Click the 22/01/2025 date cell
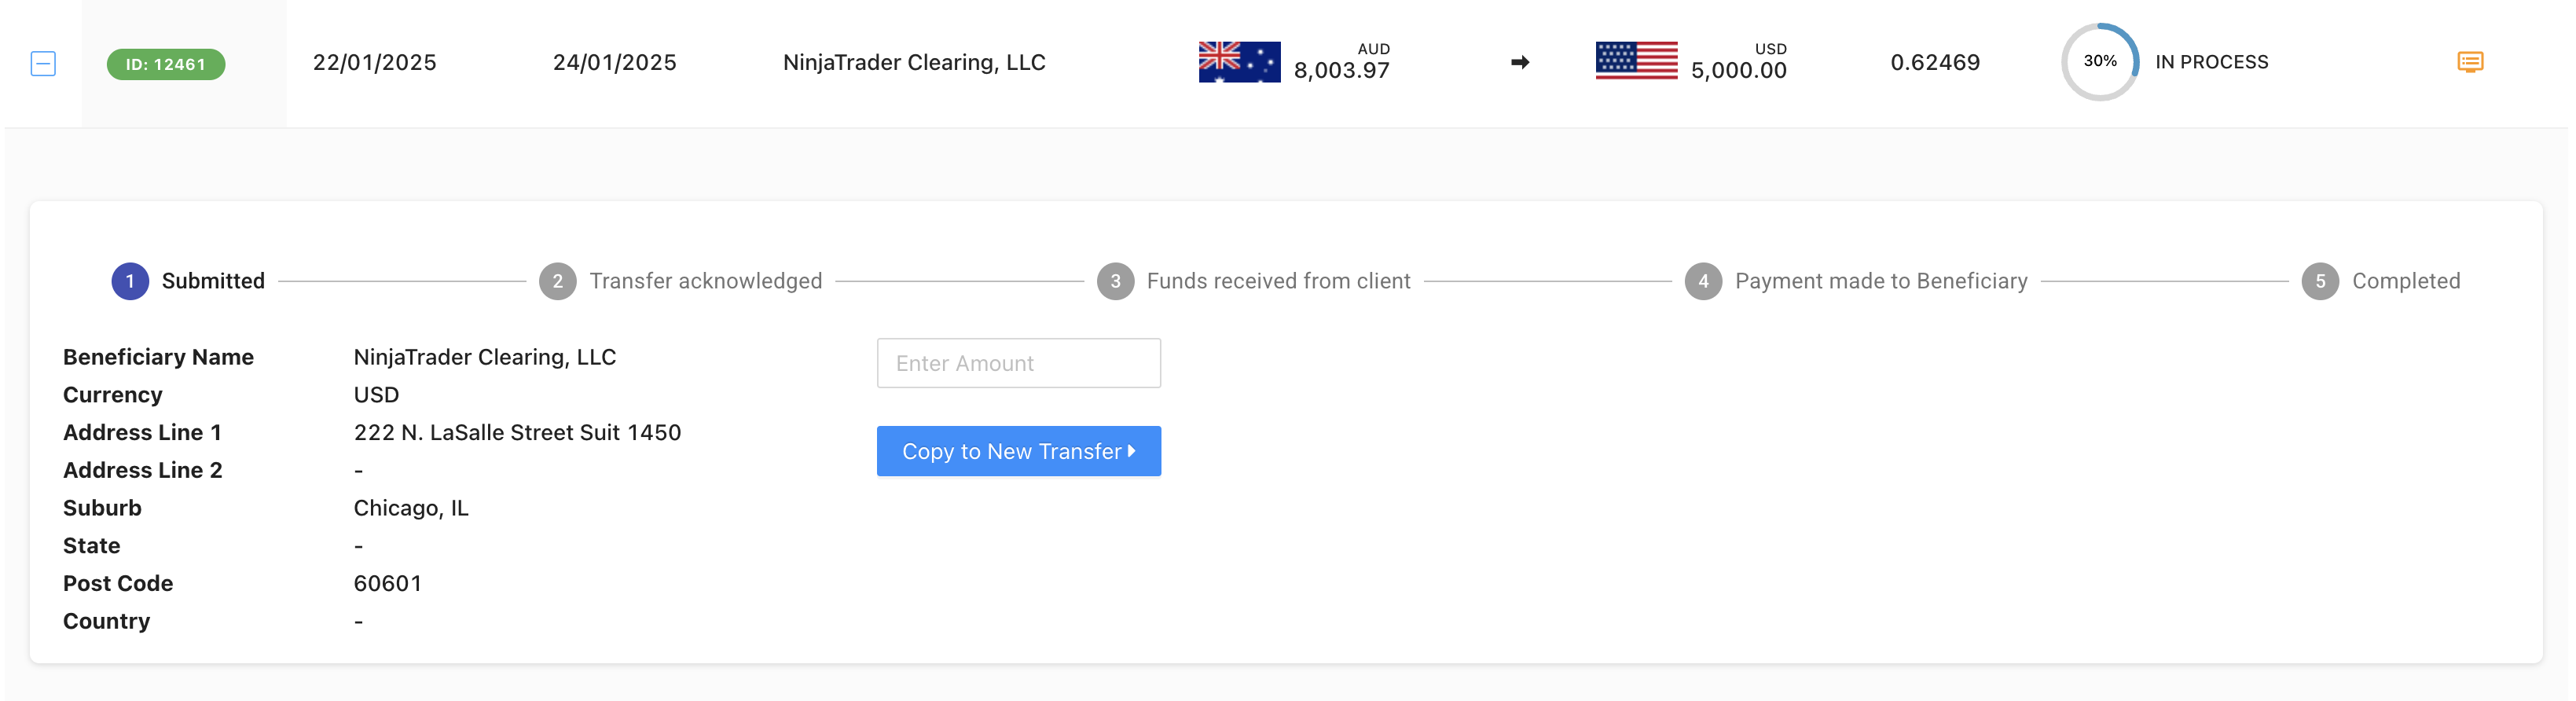The height and width of the screenshot is (701, 2576). coord(374,62)
